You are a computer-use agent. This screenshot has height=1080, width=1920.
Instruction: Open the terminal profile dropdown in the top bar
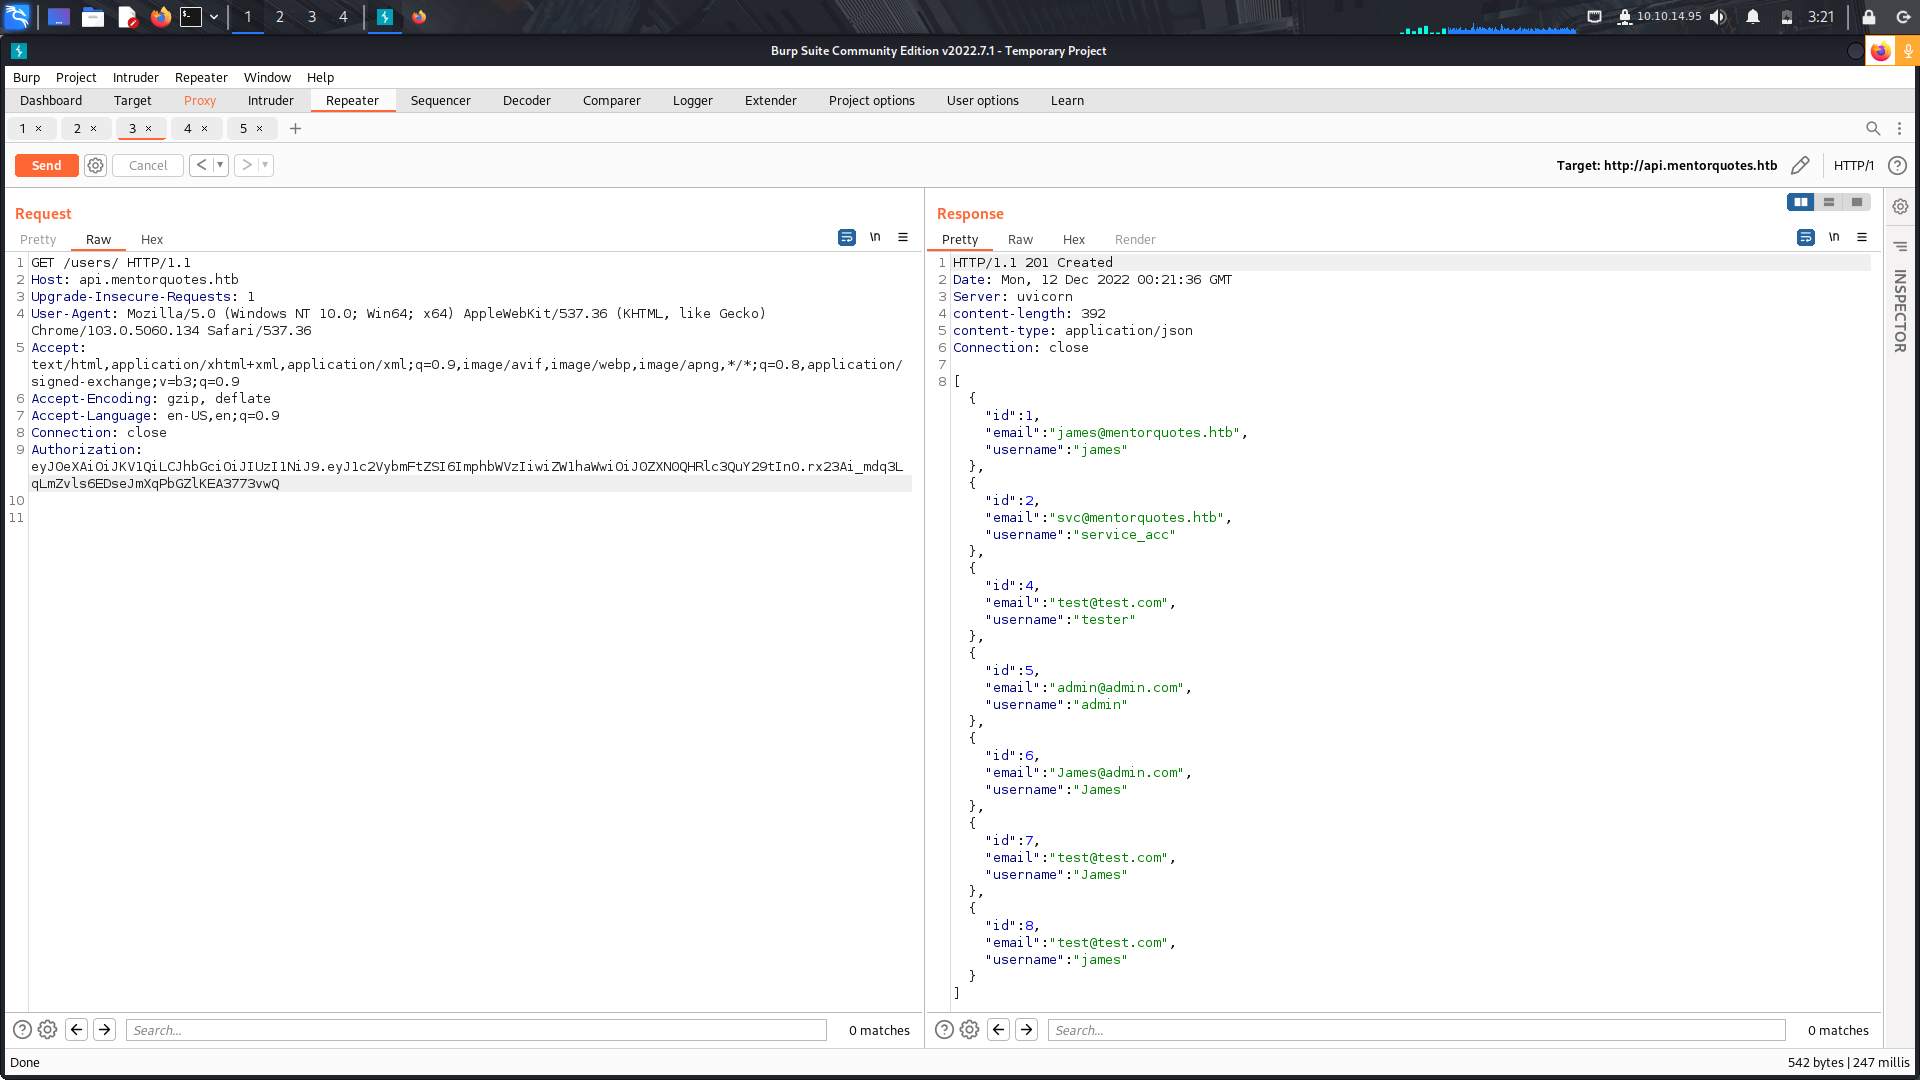pyautogui.click(x=213, y=16)
